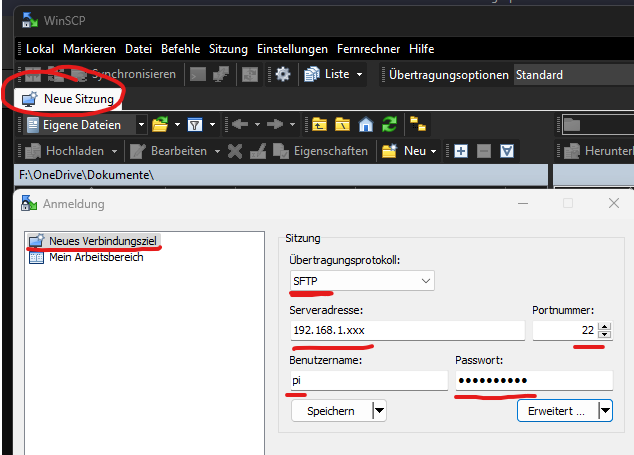Expand the filter dropdown arrow

pos(212,125)
